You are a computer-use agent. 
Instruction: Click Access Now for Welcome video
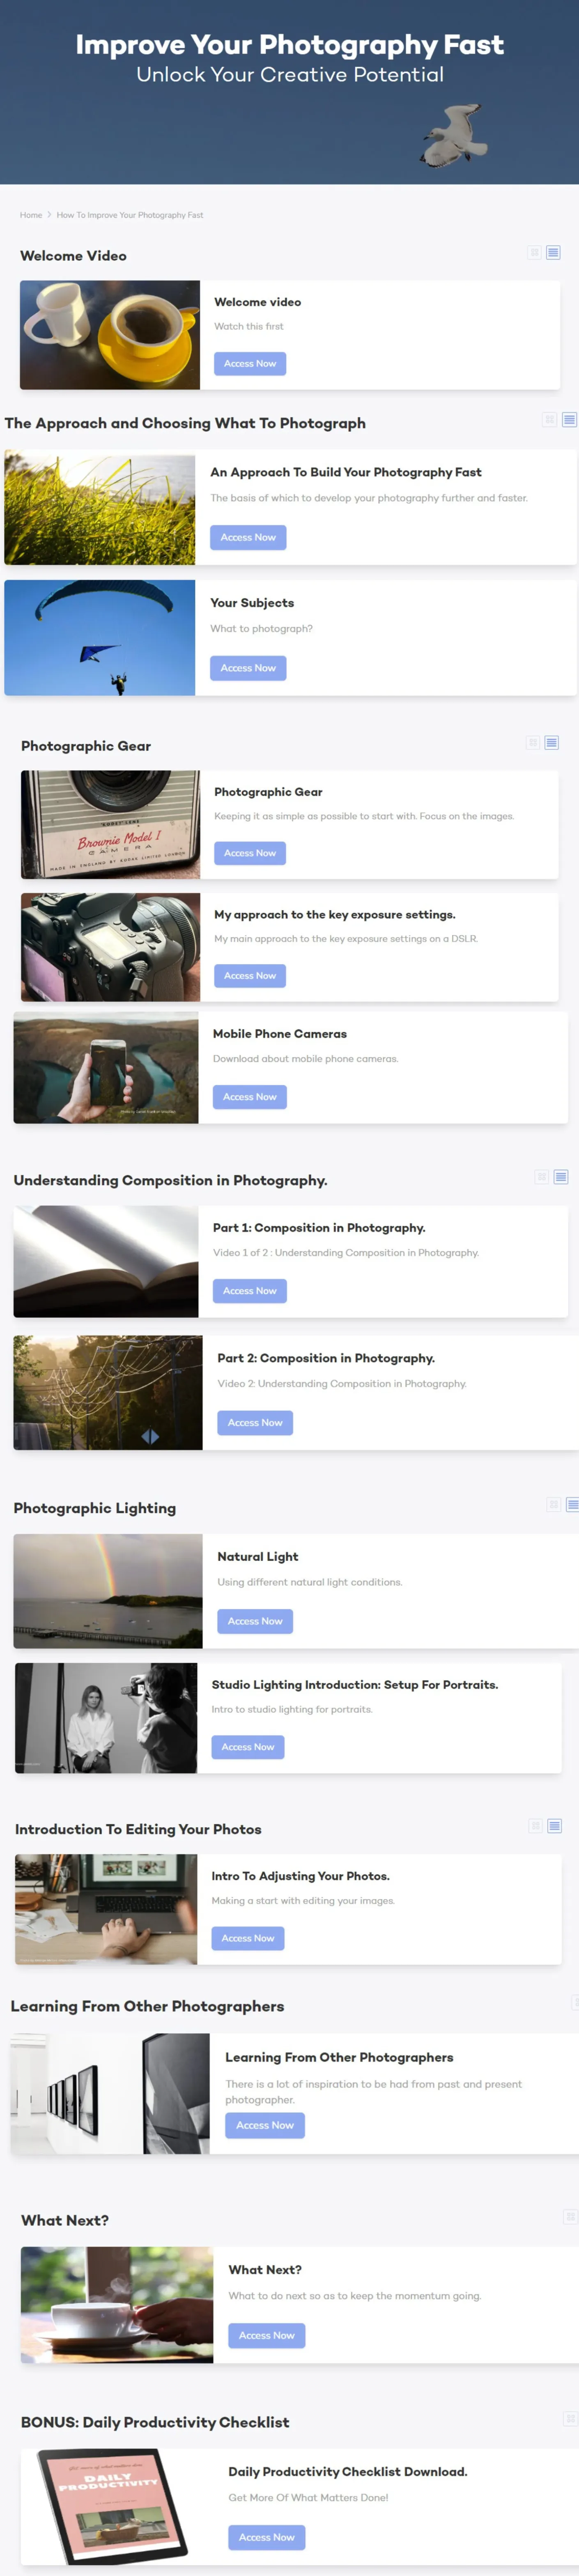click(x=250, y=364)
